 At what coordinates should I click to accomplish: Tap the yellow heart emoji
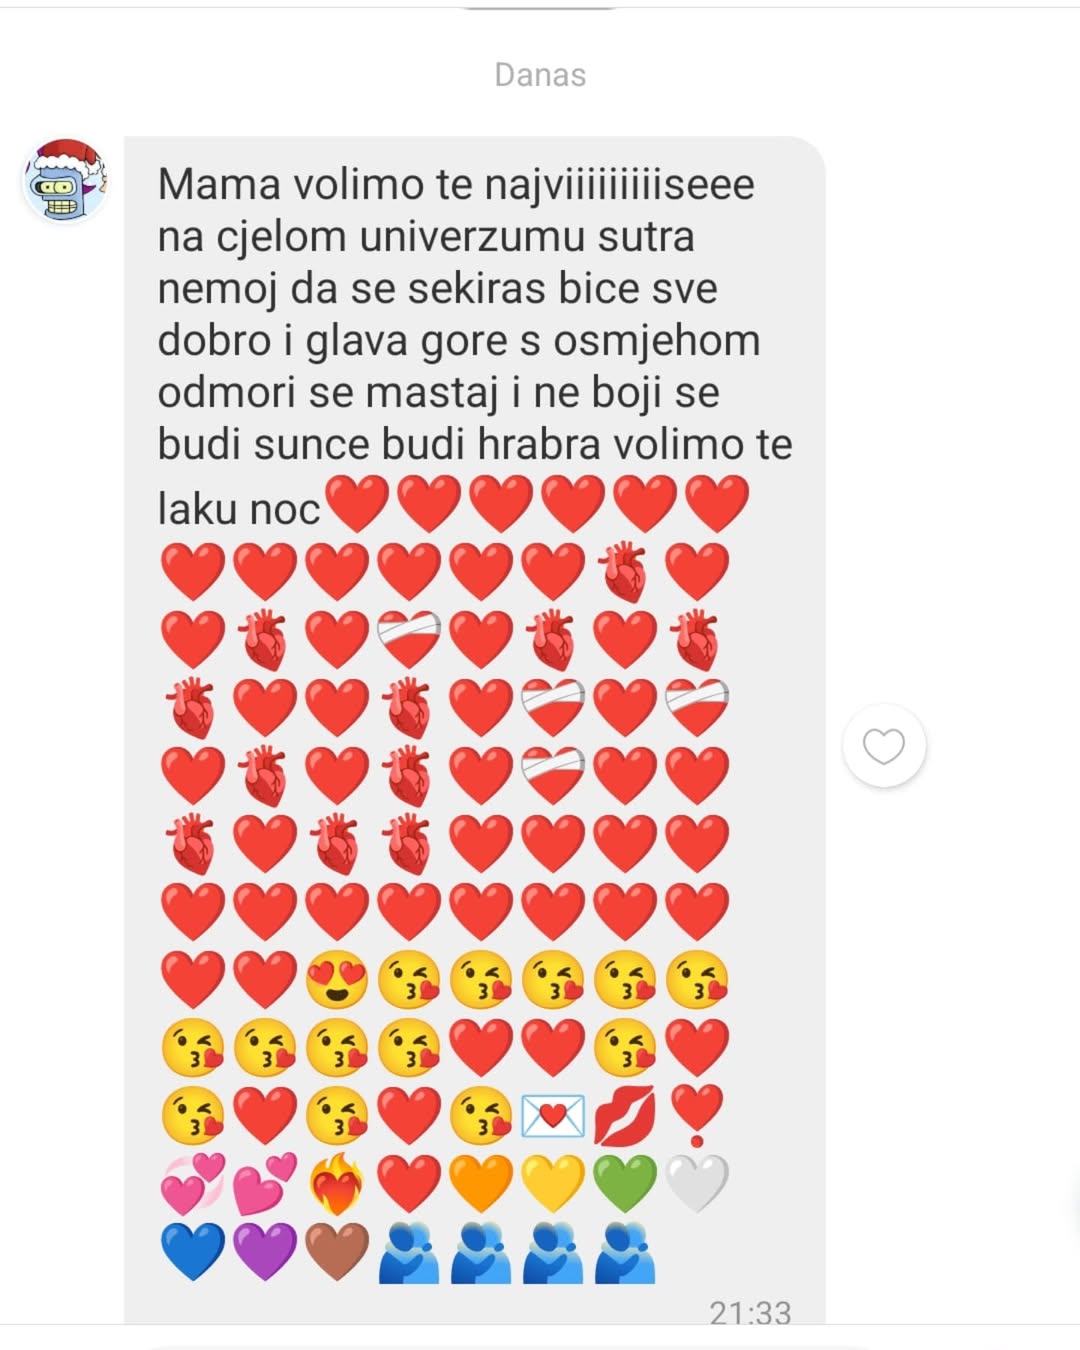click(553, 1184)
